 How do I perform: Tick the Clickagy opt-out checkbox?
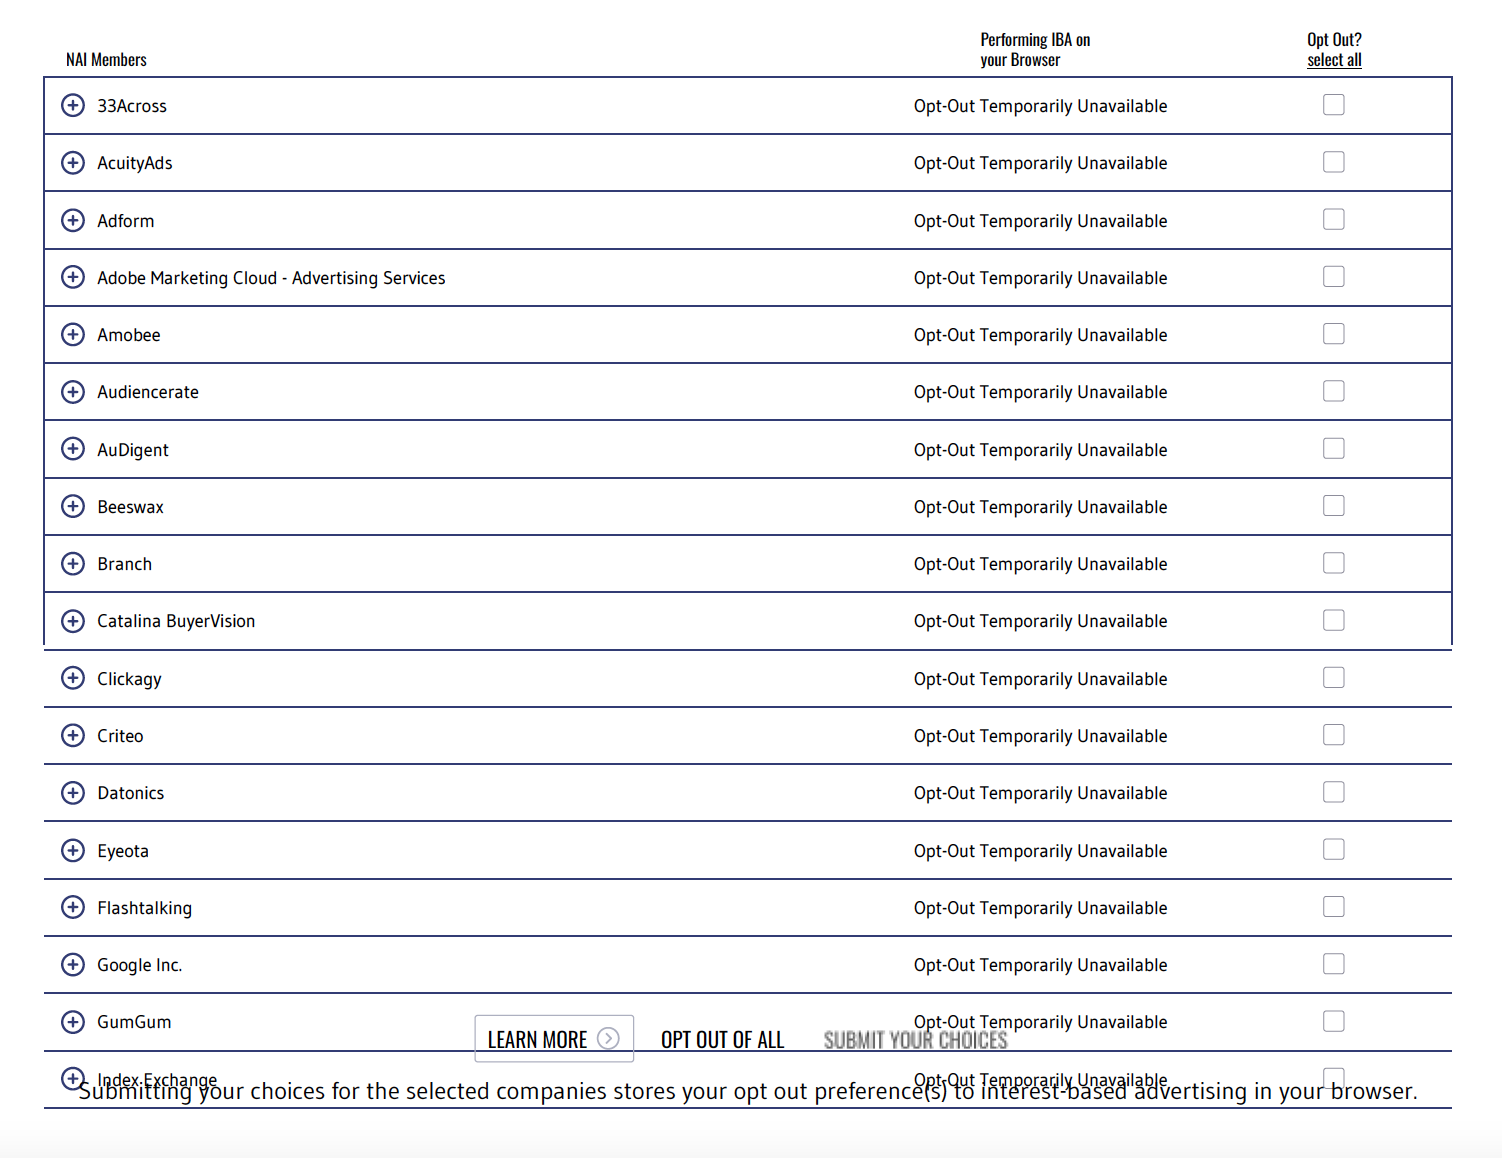point(1334,677)
